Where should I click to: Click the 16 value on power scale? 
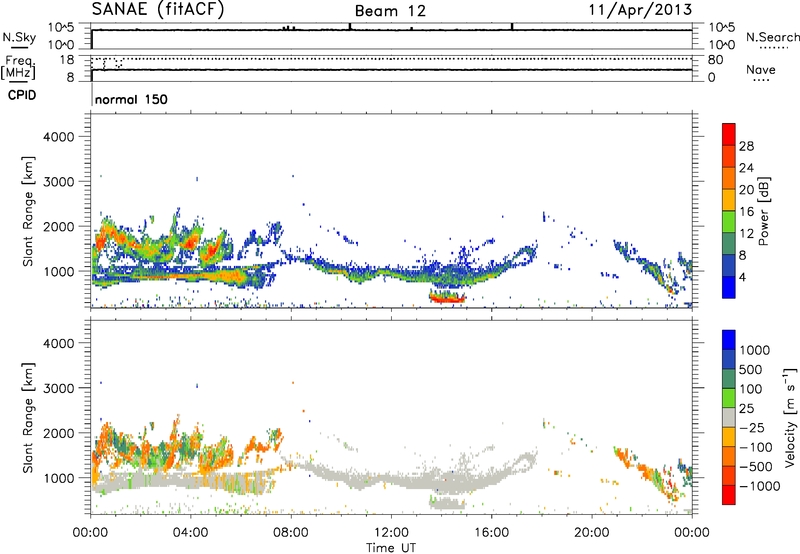(x=746, y=212)
